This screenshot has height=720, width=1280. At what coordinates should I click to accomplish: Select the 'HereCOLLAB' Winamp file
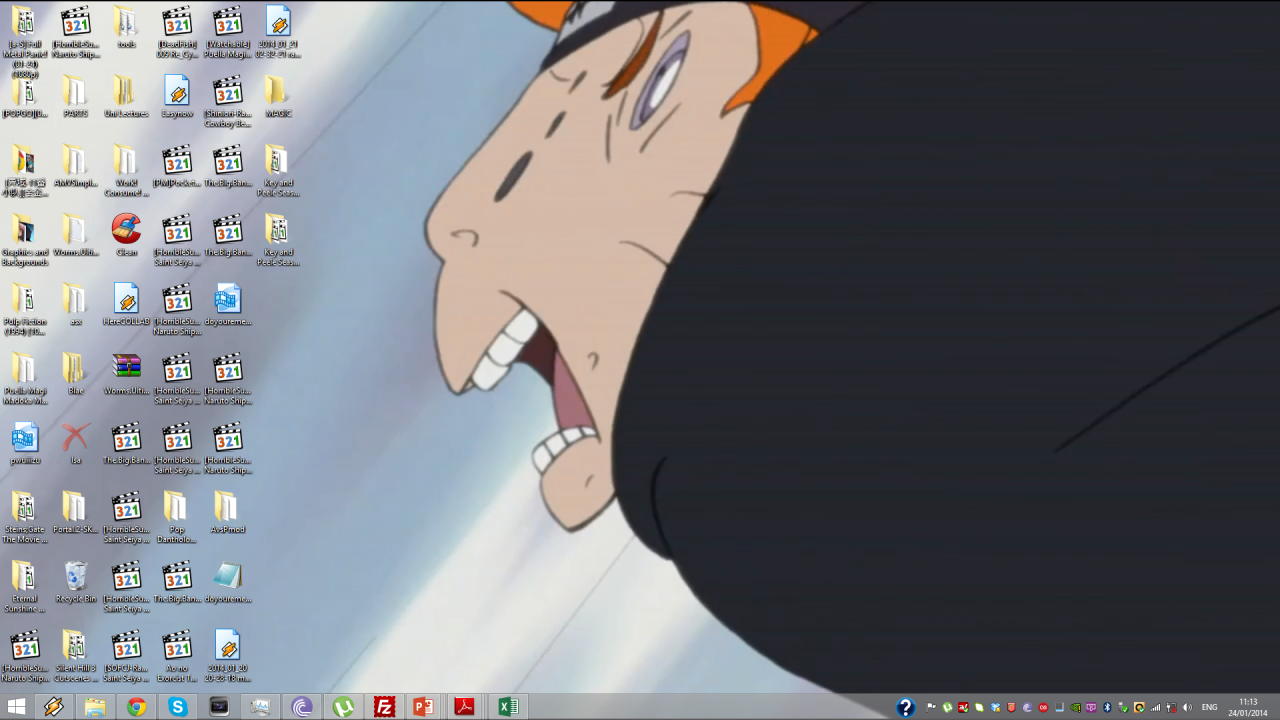pyautogui.click(x=126, y=305)
